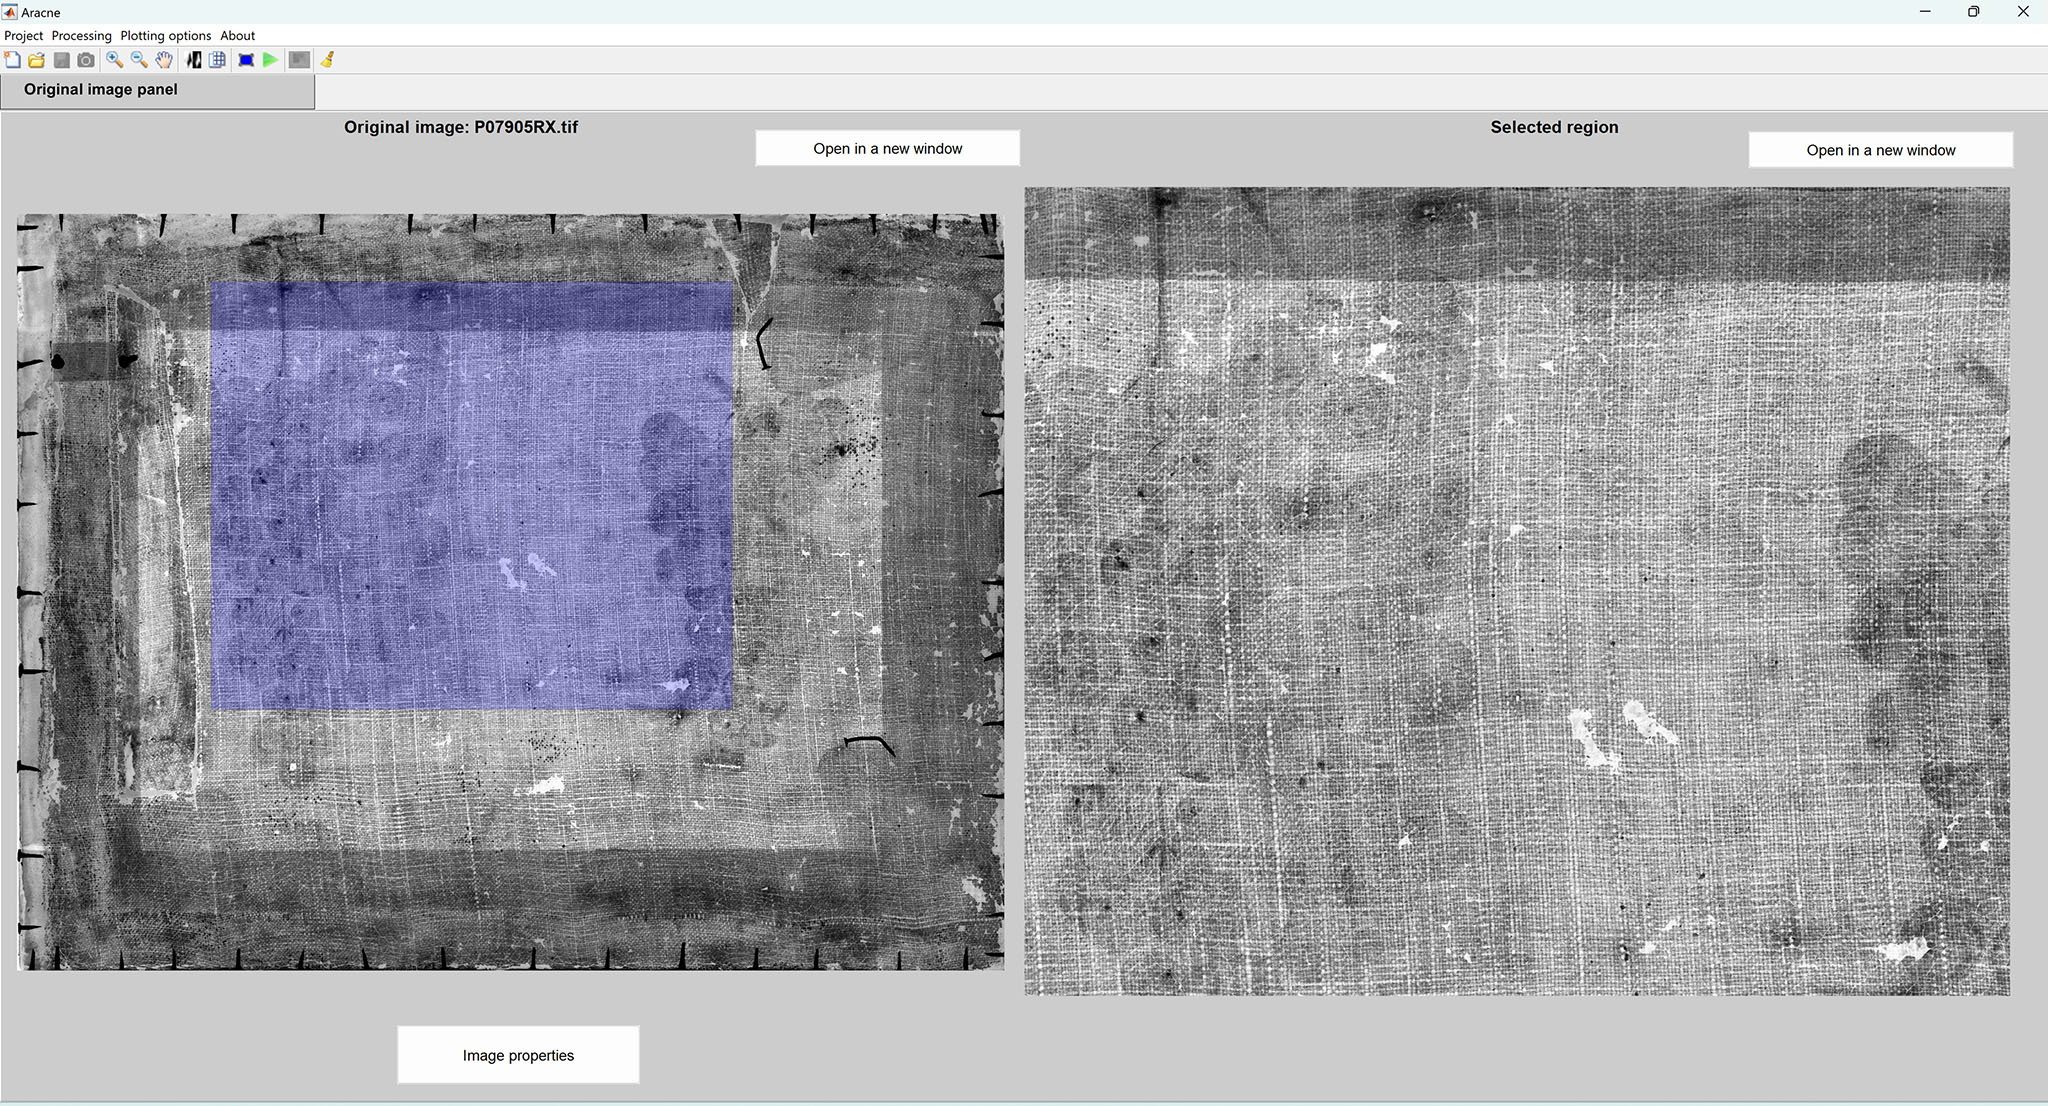Select the zoom in magnifier tool

tap(115, 60)
